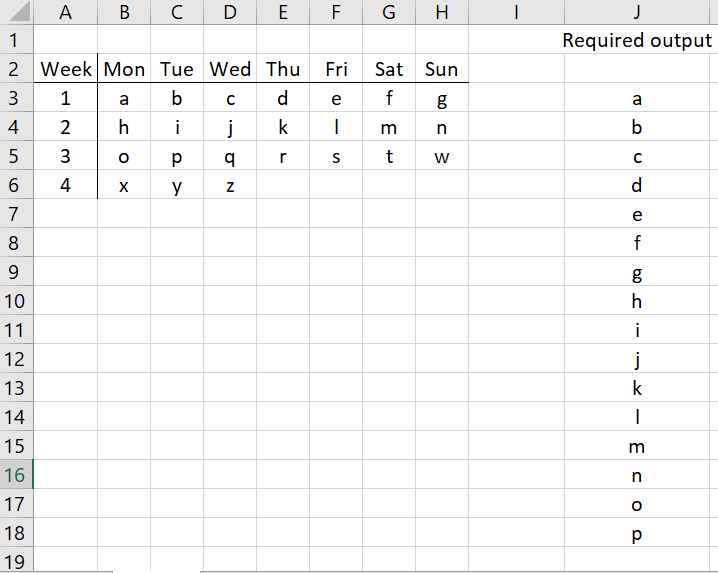This screenshot has height=573, width=718.
Task: Click output cell 'p' in column J
Action: (x=637, y=533)
